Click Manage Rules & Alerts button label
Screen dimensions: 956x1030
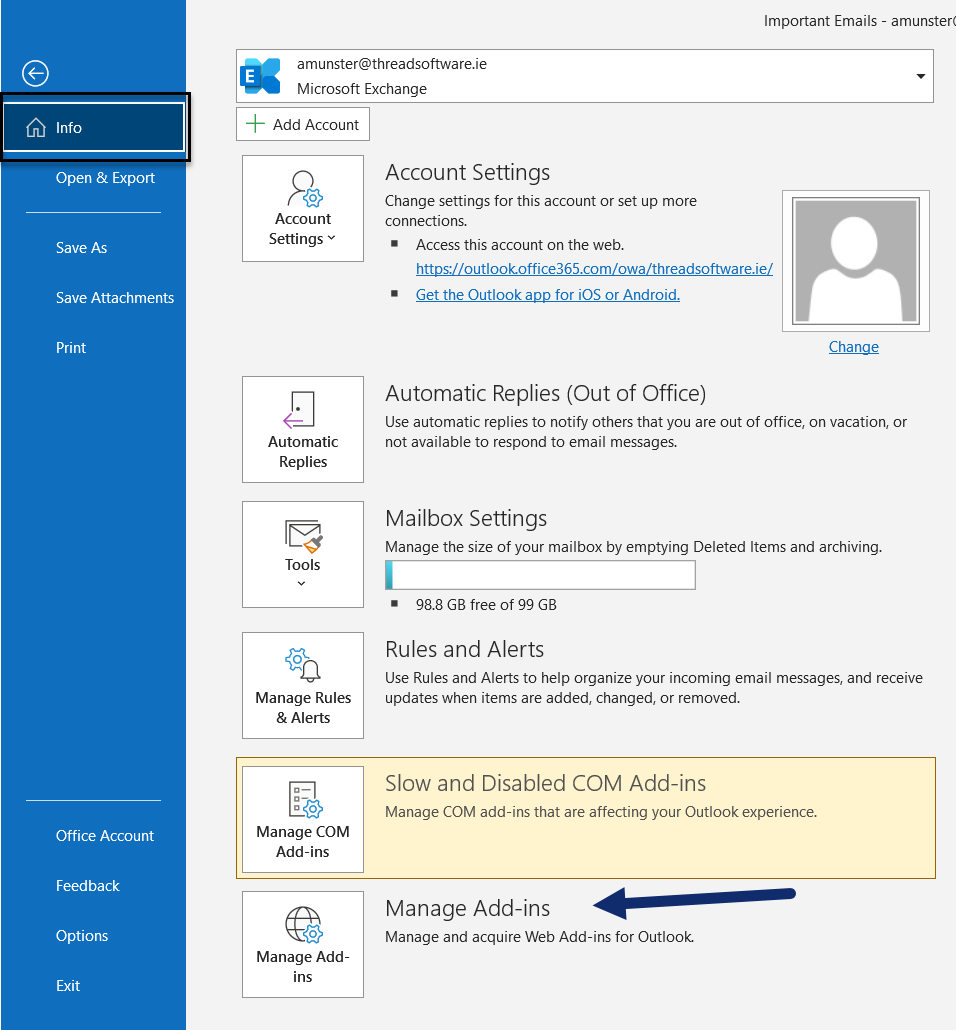pos(303,707)
